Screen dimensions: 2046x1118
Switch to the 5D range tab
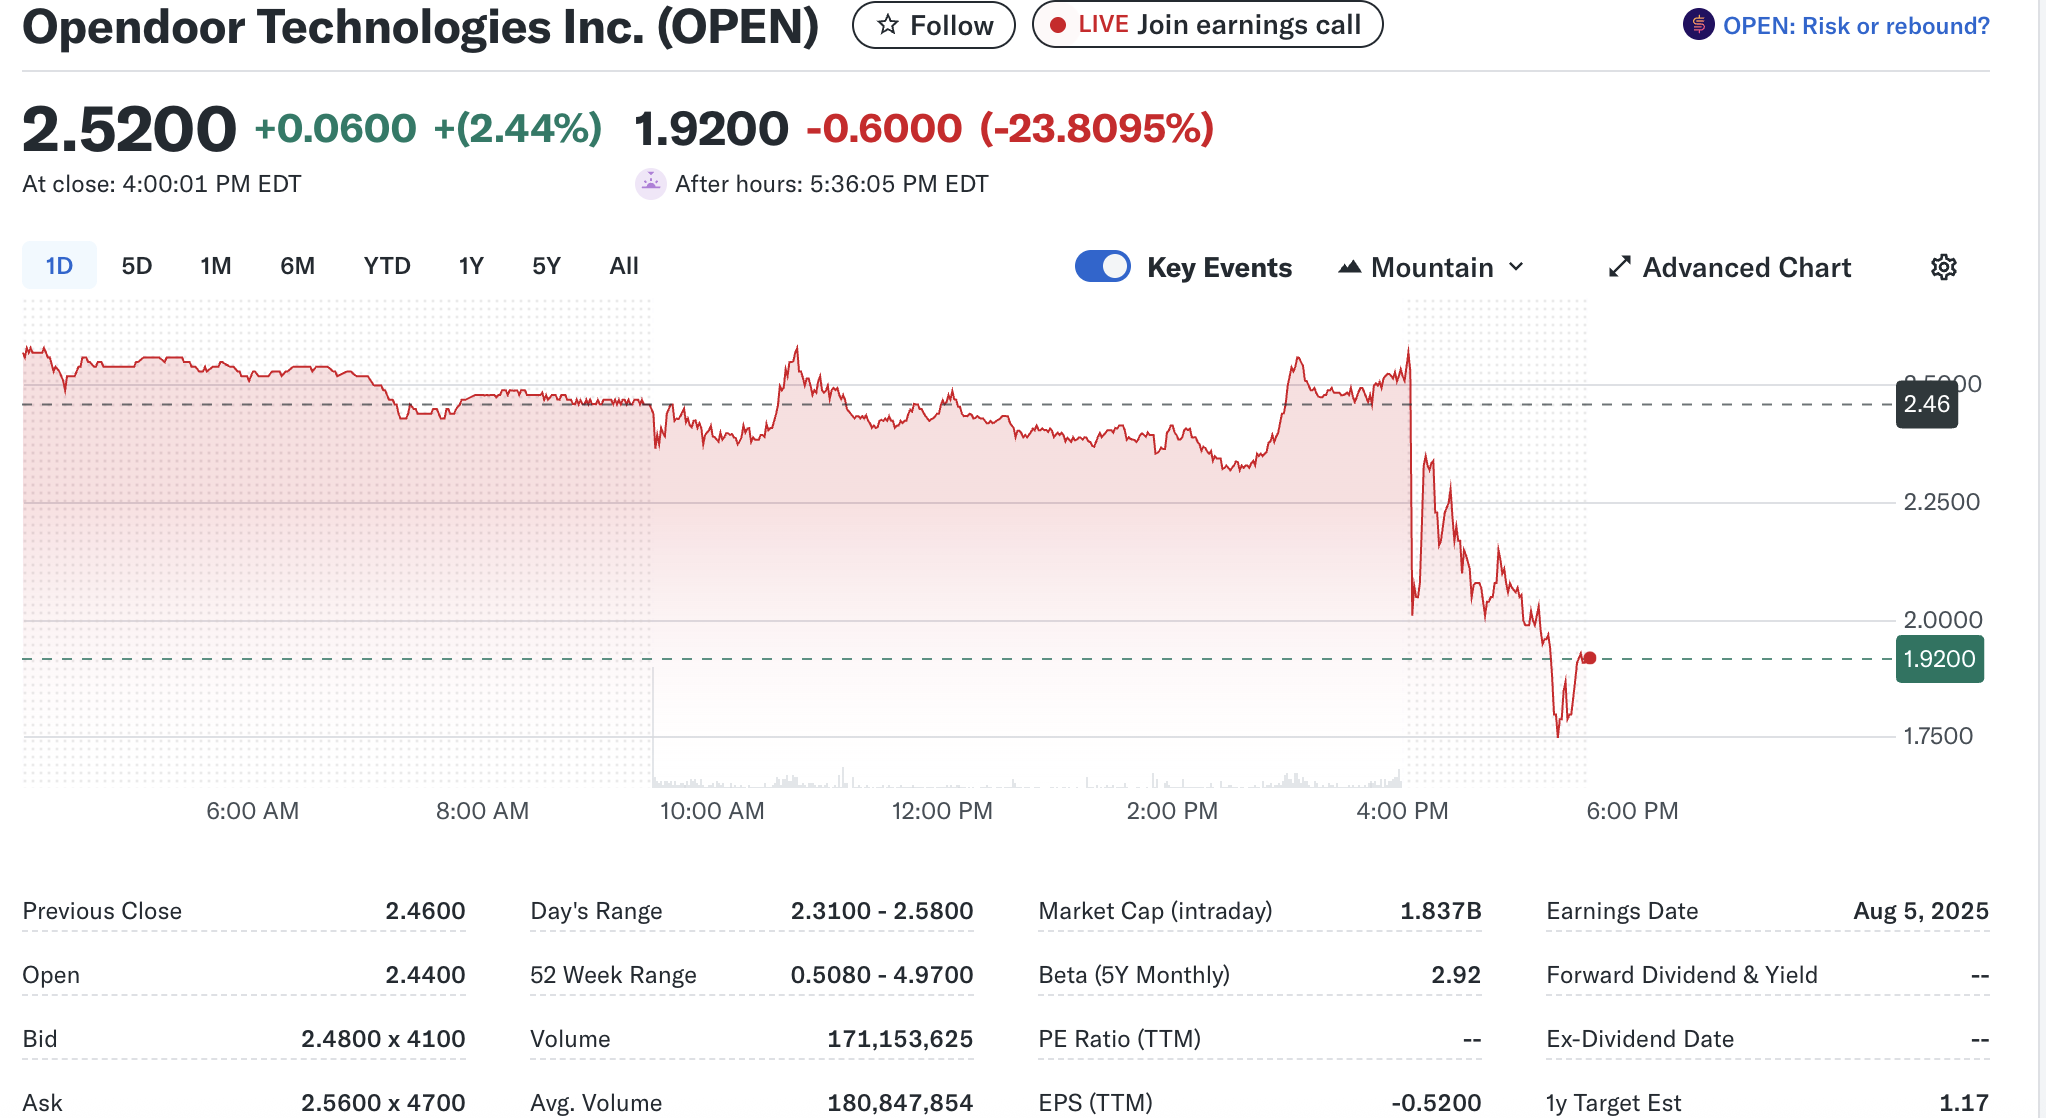pyautogui.click(x=137, y=266)
